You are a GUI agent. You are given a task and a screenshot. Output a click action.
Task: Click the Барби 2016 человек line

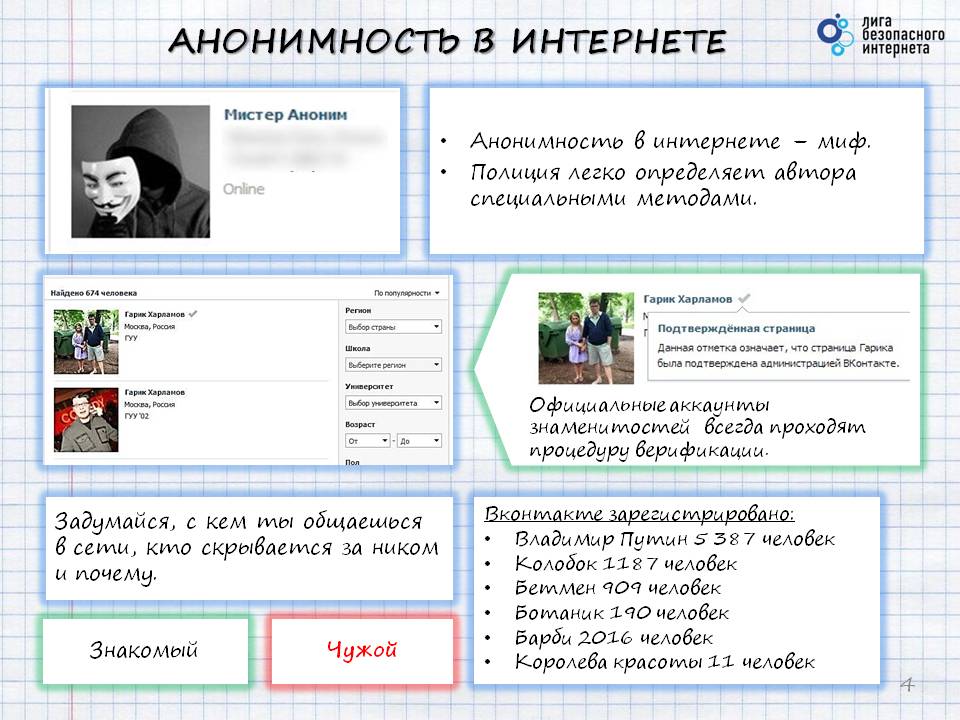pyautogui.click(x=613, y=638)
